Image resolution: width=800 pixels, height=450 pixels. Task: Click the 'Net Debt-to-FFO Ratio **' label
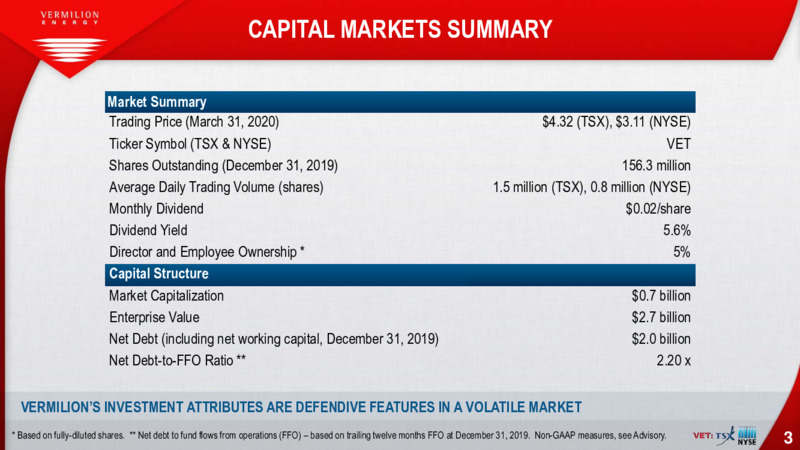[177, 361]
